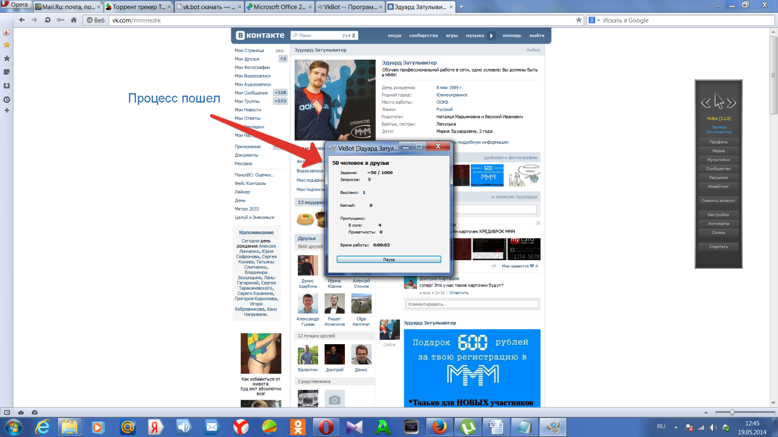Open the MMM 600 рублей banner image
The width and height of the screenshot is (778, 437).
pyautogui.click(x=472, y=368)
